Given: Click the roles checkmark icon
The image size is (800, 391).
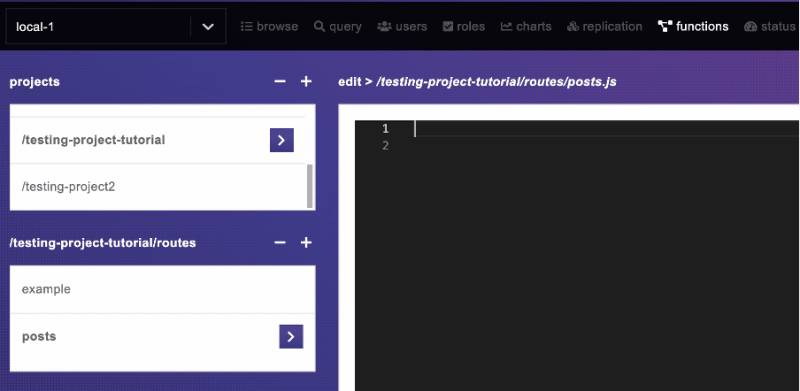Looking at the screenshot, I should pyautogui.click(x=448, y=27).
